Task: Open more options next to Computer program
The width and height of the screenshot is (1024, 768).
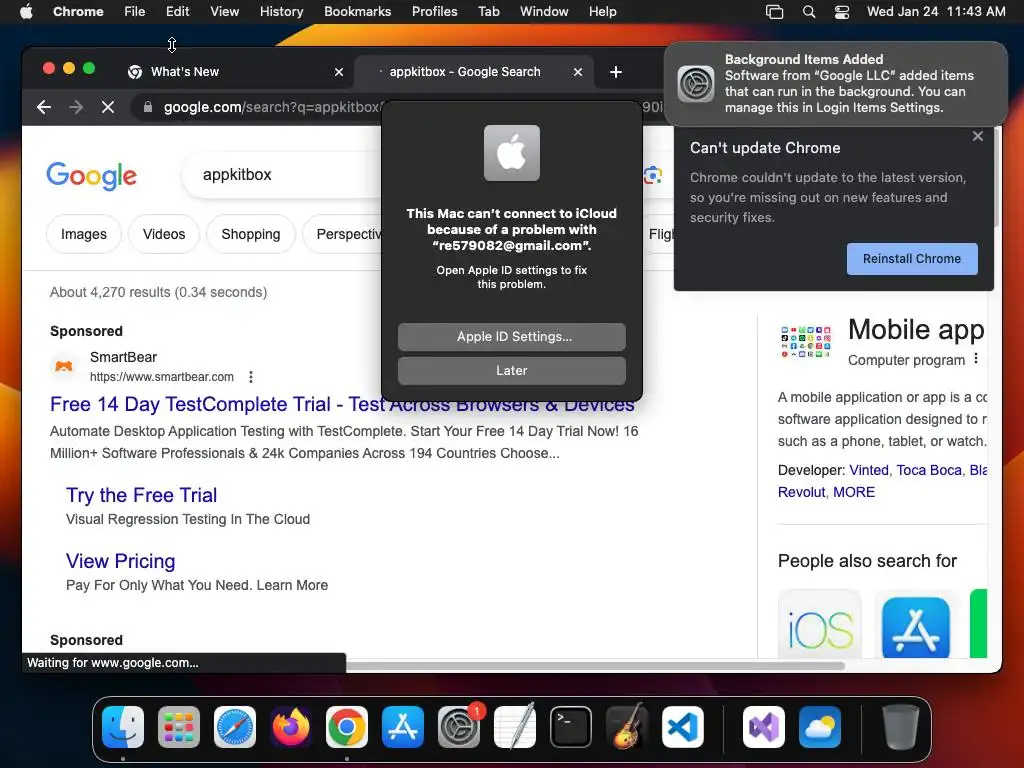Action: pyautogui.click(x=976, y=359)
